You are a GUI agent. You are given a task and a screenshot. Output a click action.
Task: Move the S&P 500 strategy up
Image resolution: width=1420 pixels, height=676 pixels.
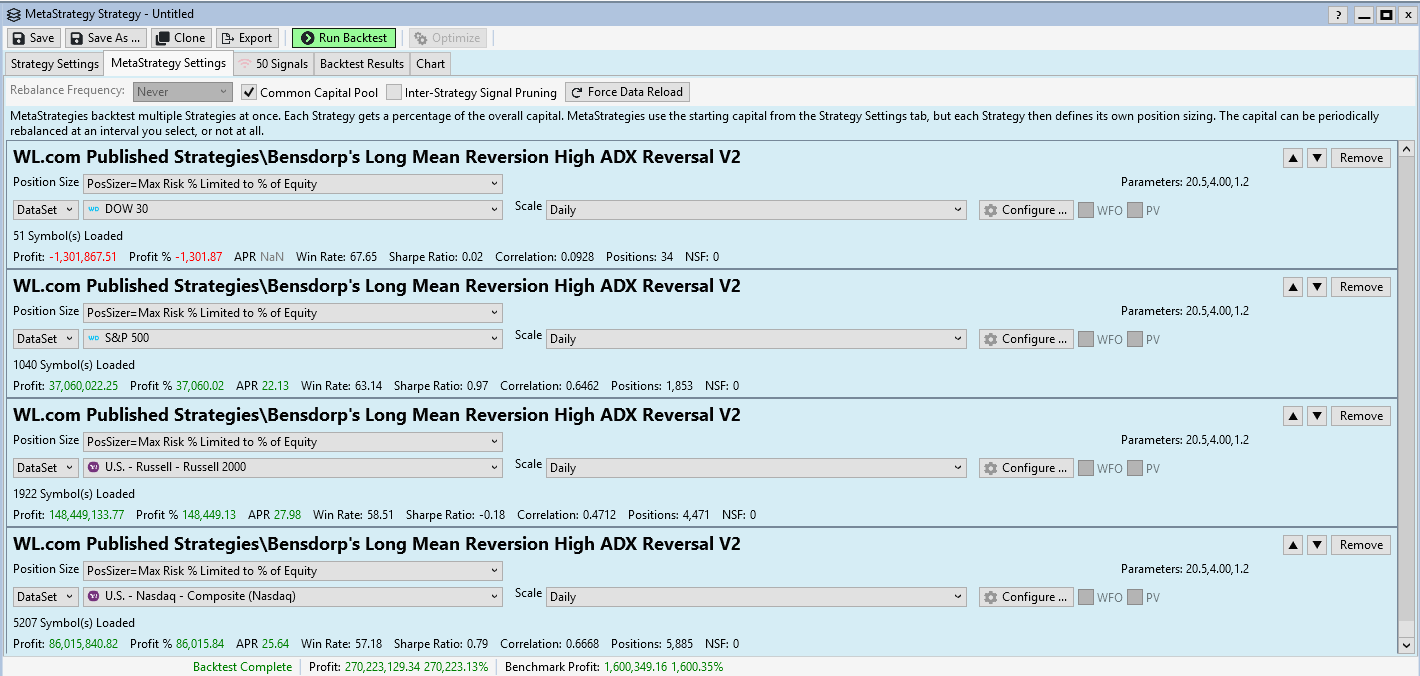tap(1293, 287)
